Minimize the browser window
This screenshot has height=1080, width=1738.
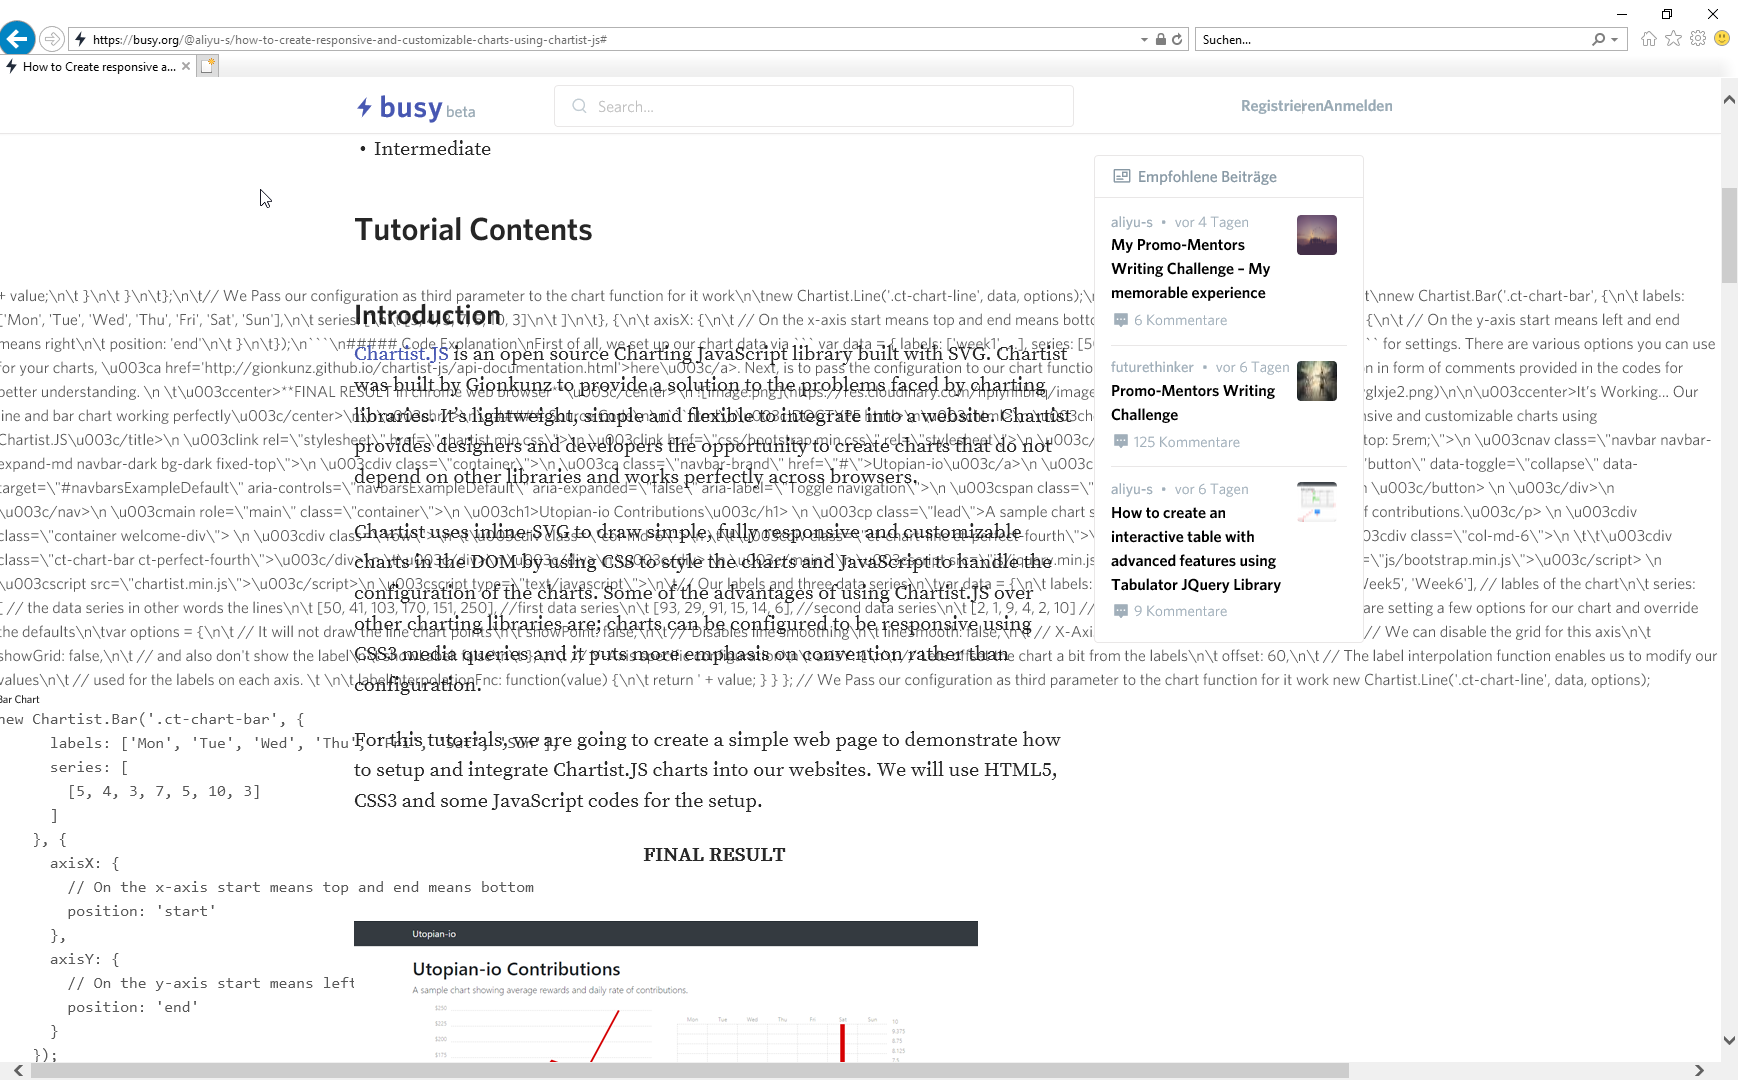pyautogui.click(x=1622, y=14)
